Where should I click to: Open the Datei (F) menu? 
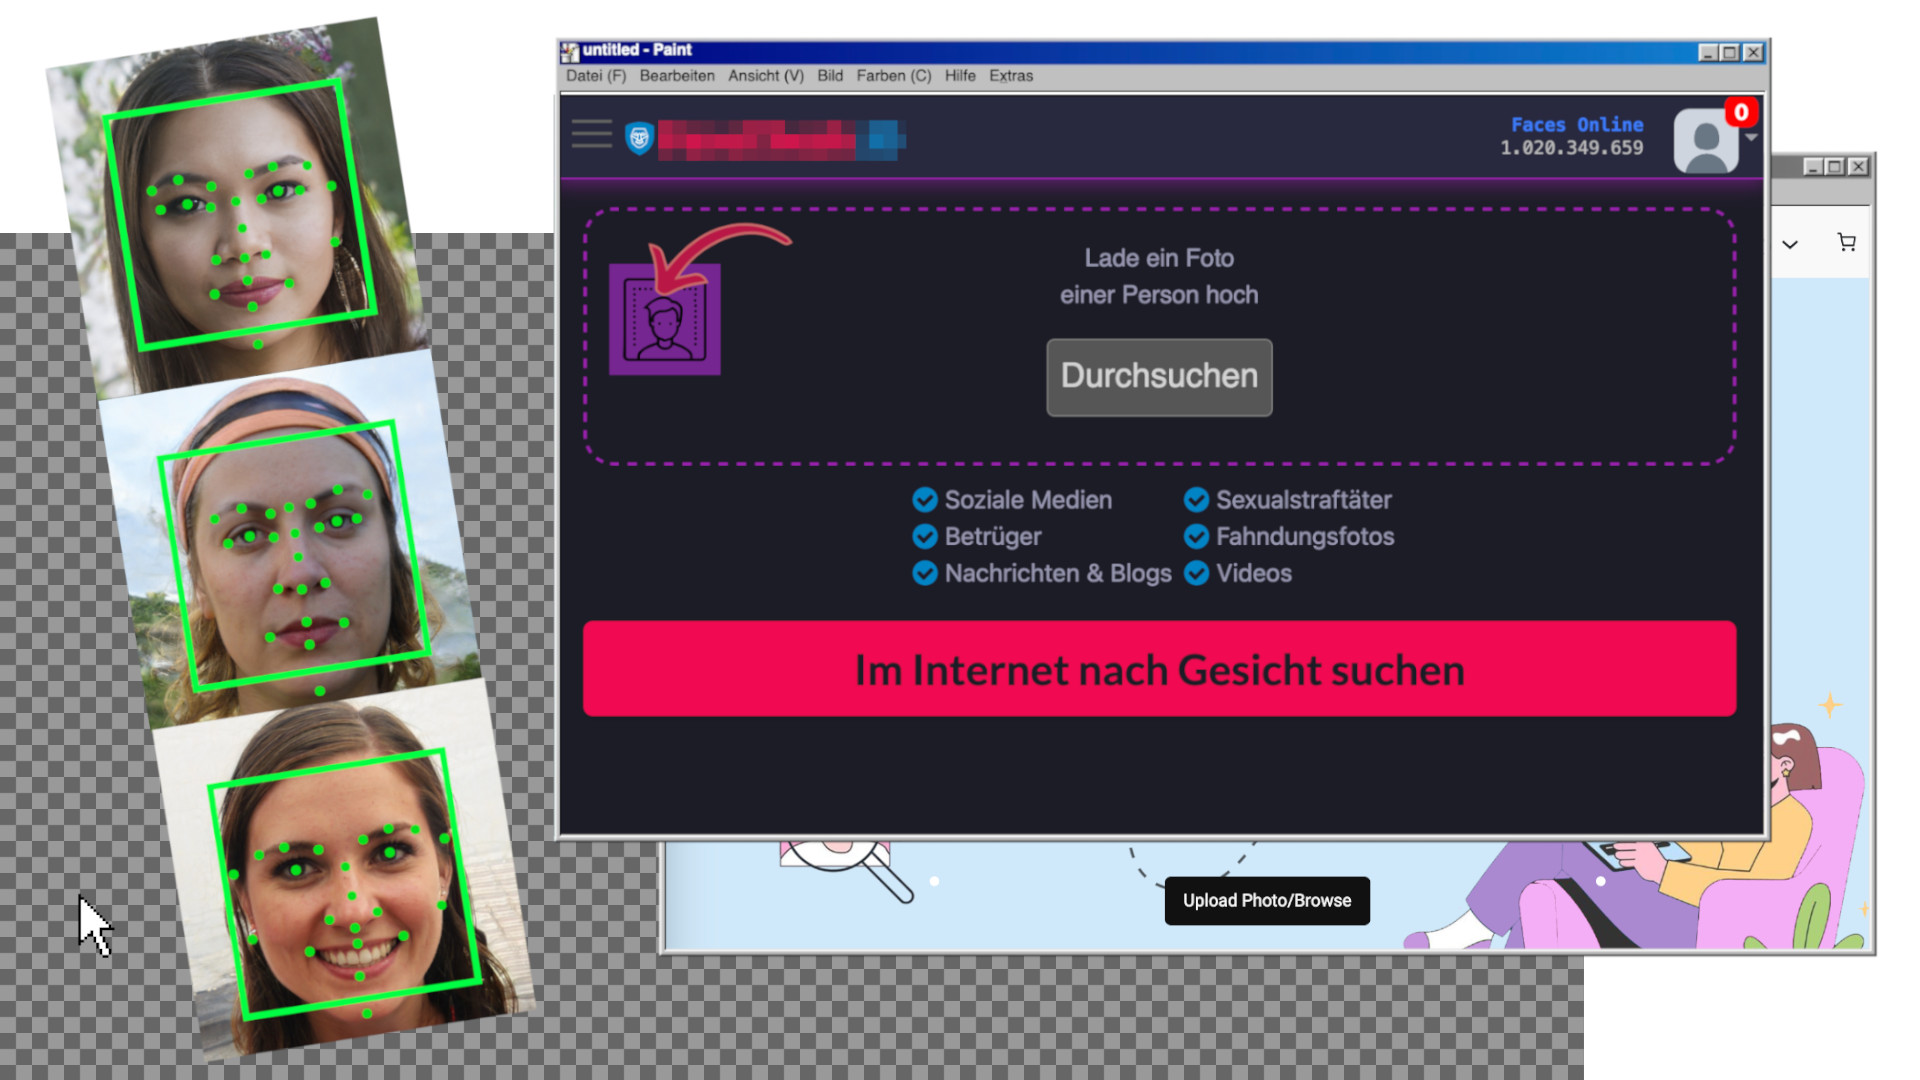coord(595,76)
